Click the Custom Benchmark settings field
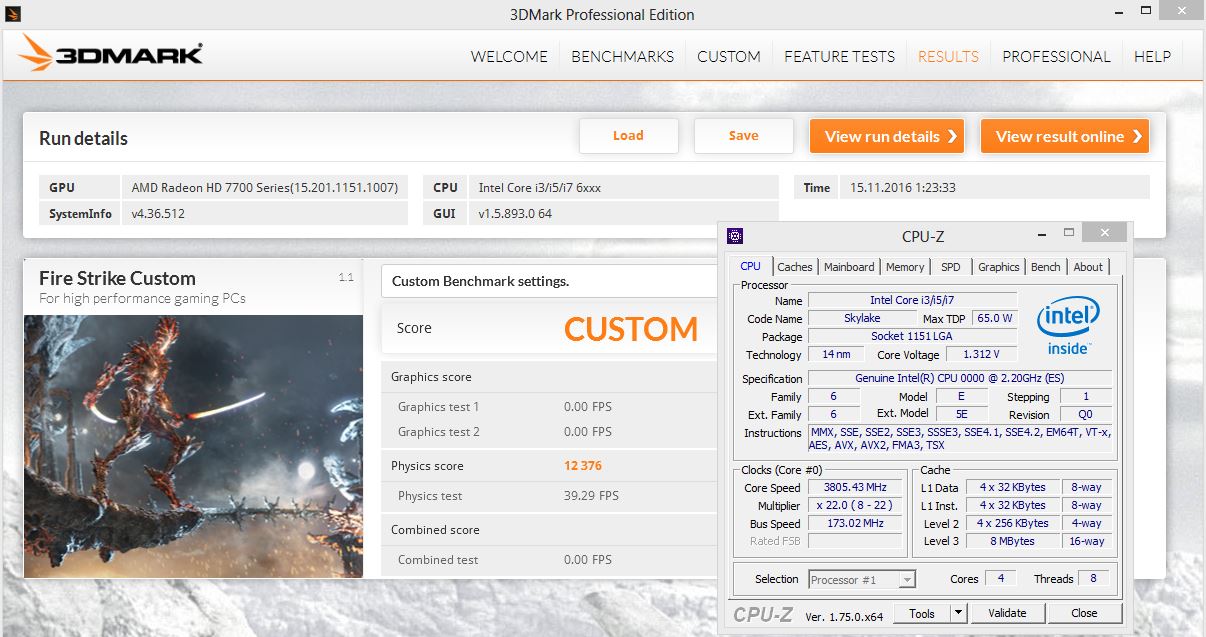 tap(550, 281)
